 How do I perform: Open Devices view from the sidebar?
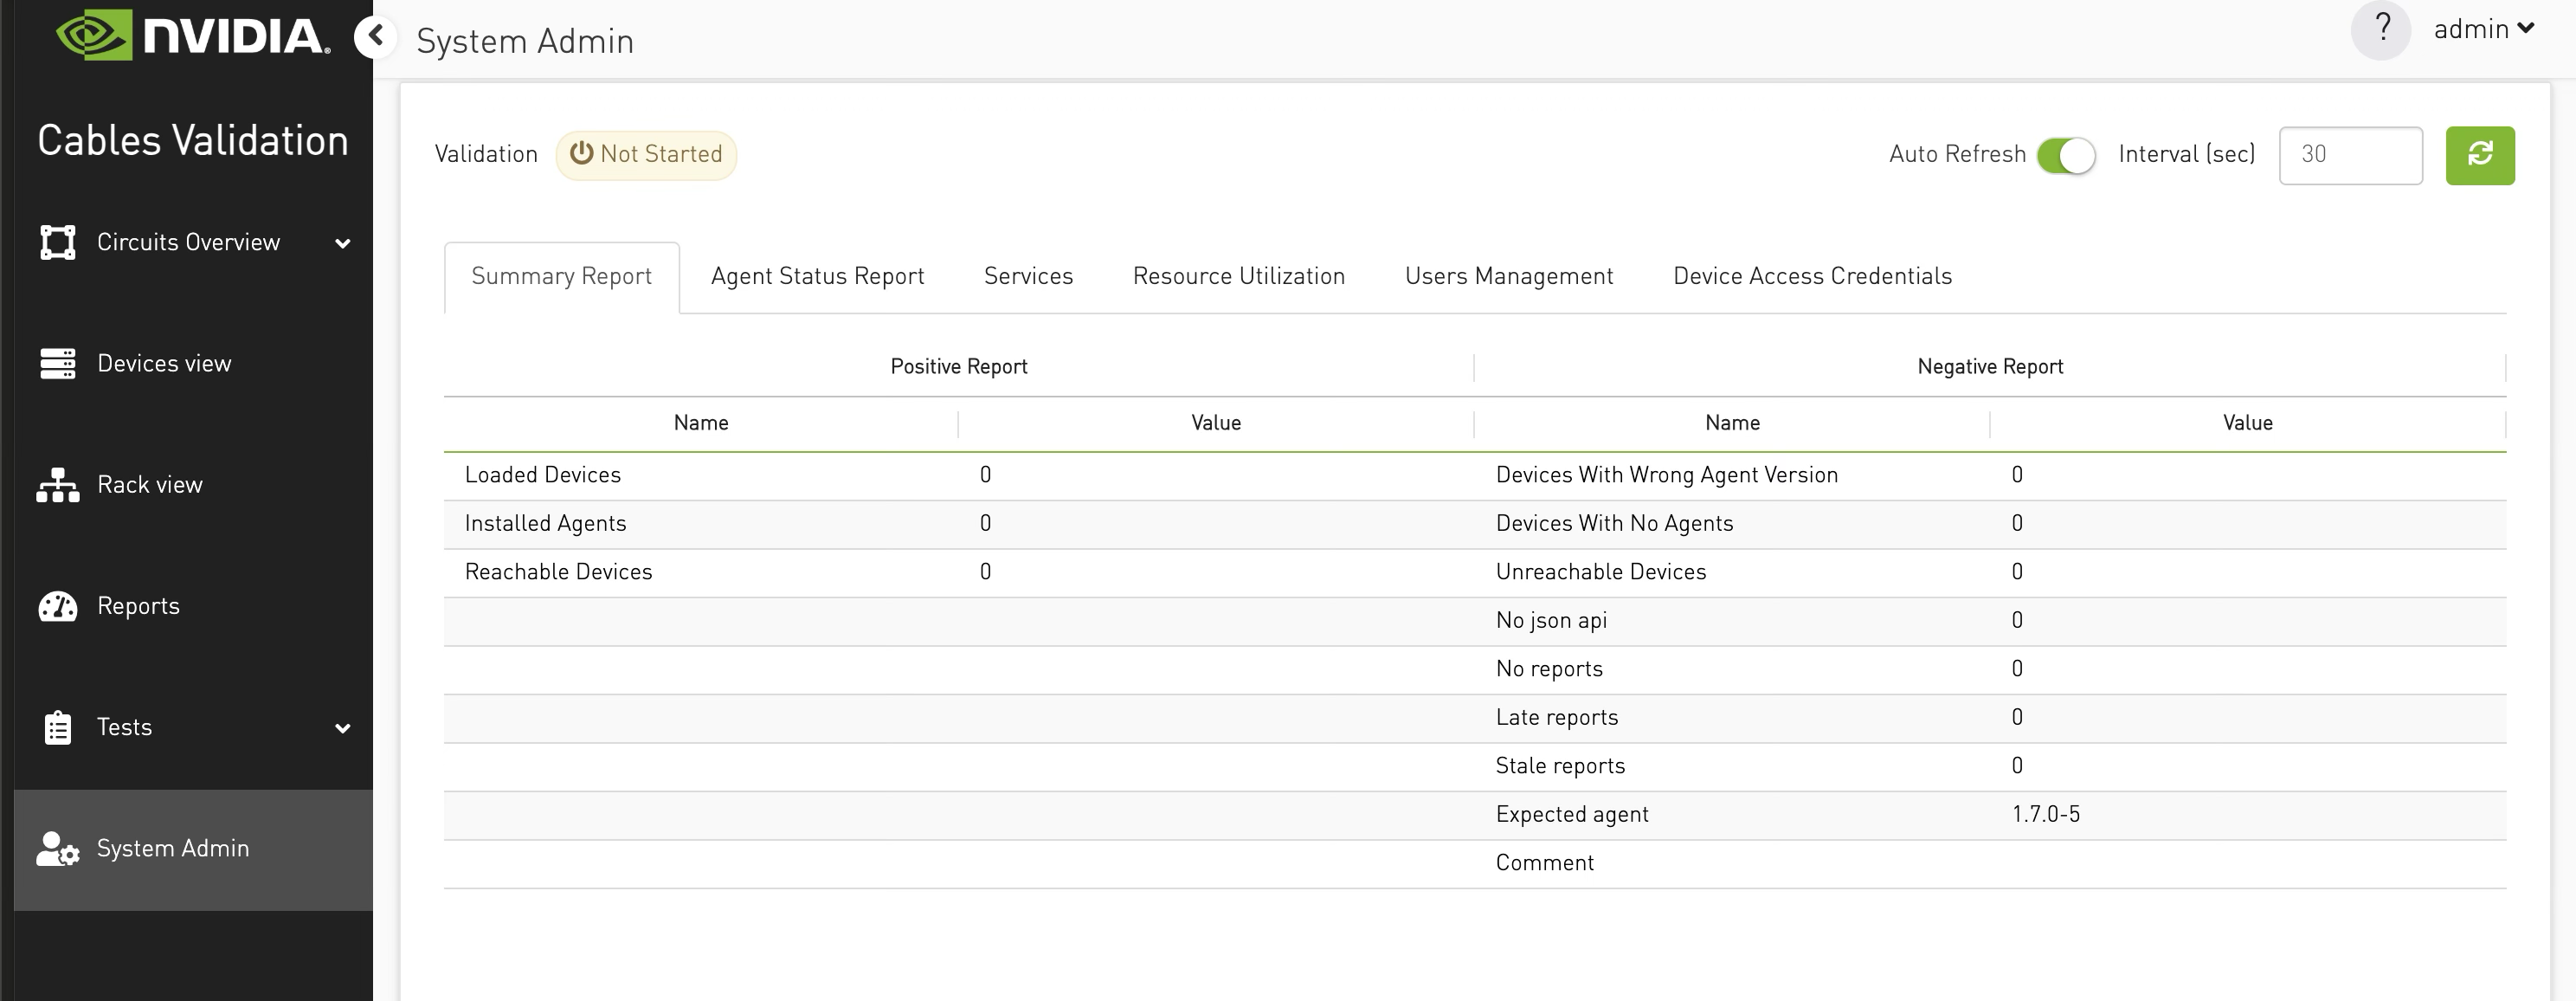pos(193,364)
